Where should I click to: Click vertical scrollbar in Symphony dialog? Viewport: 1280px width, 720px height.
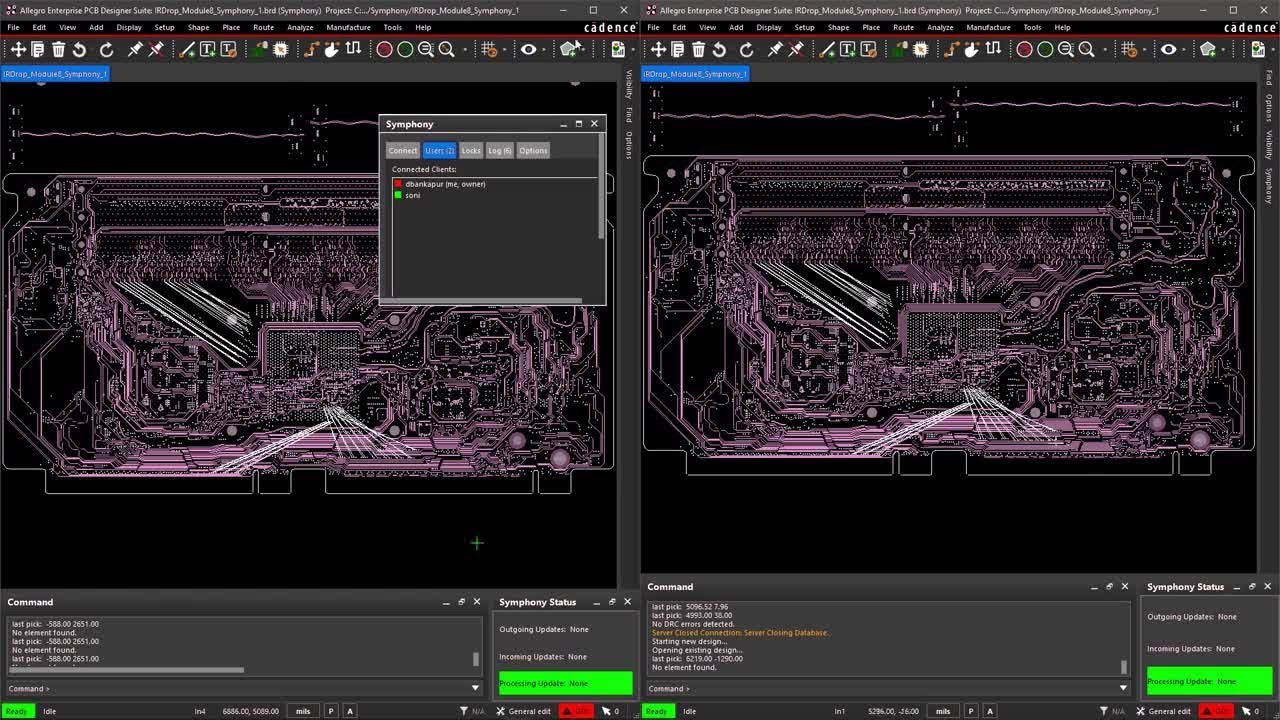[x=601, y=187]
